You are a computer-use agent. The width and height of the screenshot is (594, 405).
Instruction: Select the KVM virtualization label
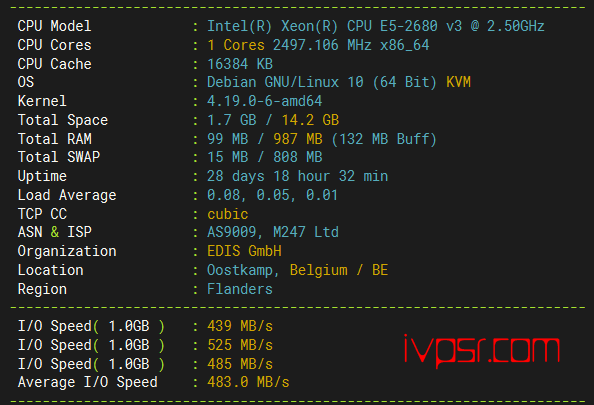point(458,82)
